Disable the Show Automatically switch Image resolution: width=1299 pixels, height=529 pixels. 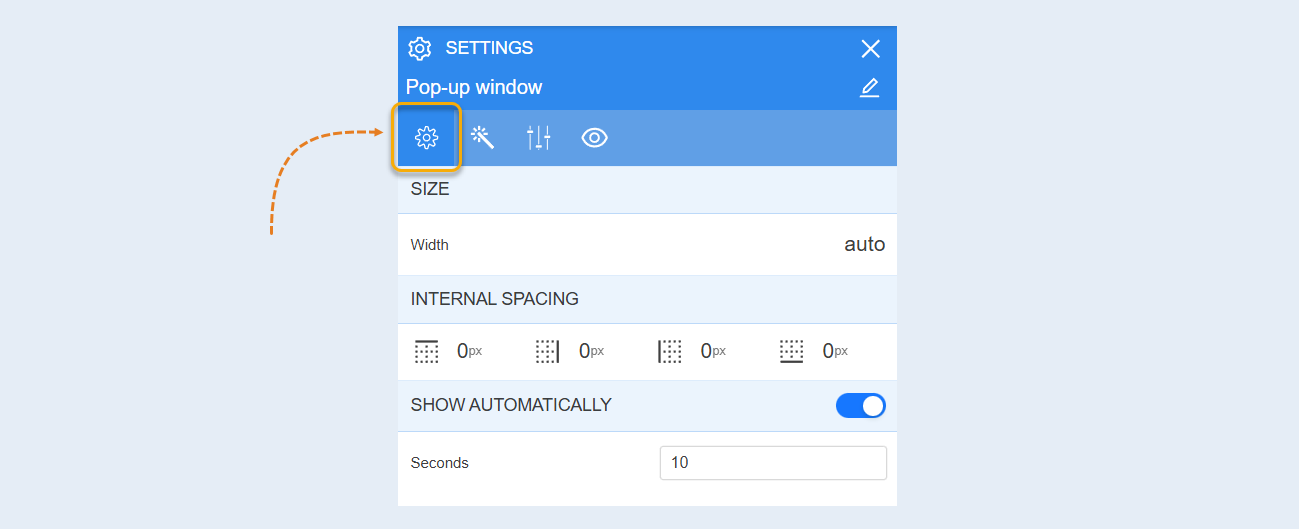[x=861, y=405]
